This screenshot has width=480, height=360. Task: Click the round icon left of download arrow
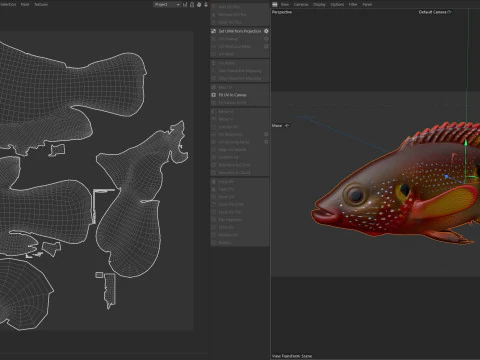pyautogui.click(x=199, y=4)
